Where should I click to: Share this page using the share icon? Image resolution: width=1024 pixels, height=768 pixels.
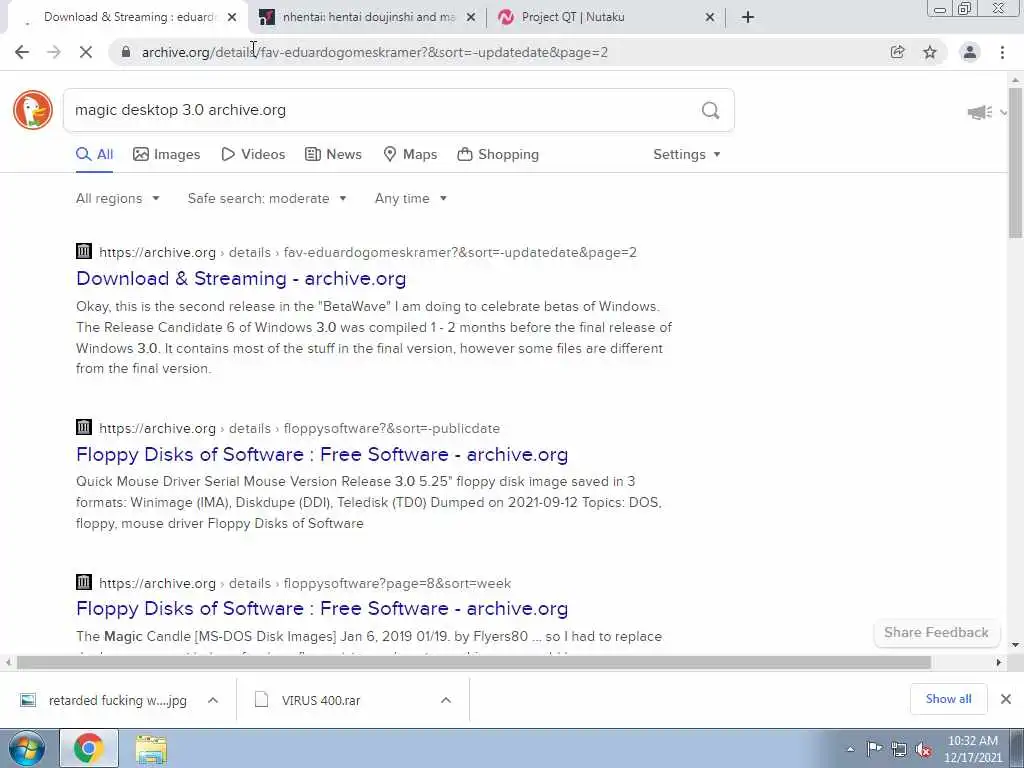[x=897, y=52]
